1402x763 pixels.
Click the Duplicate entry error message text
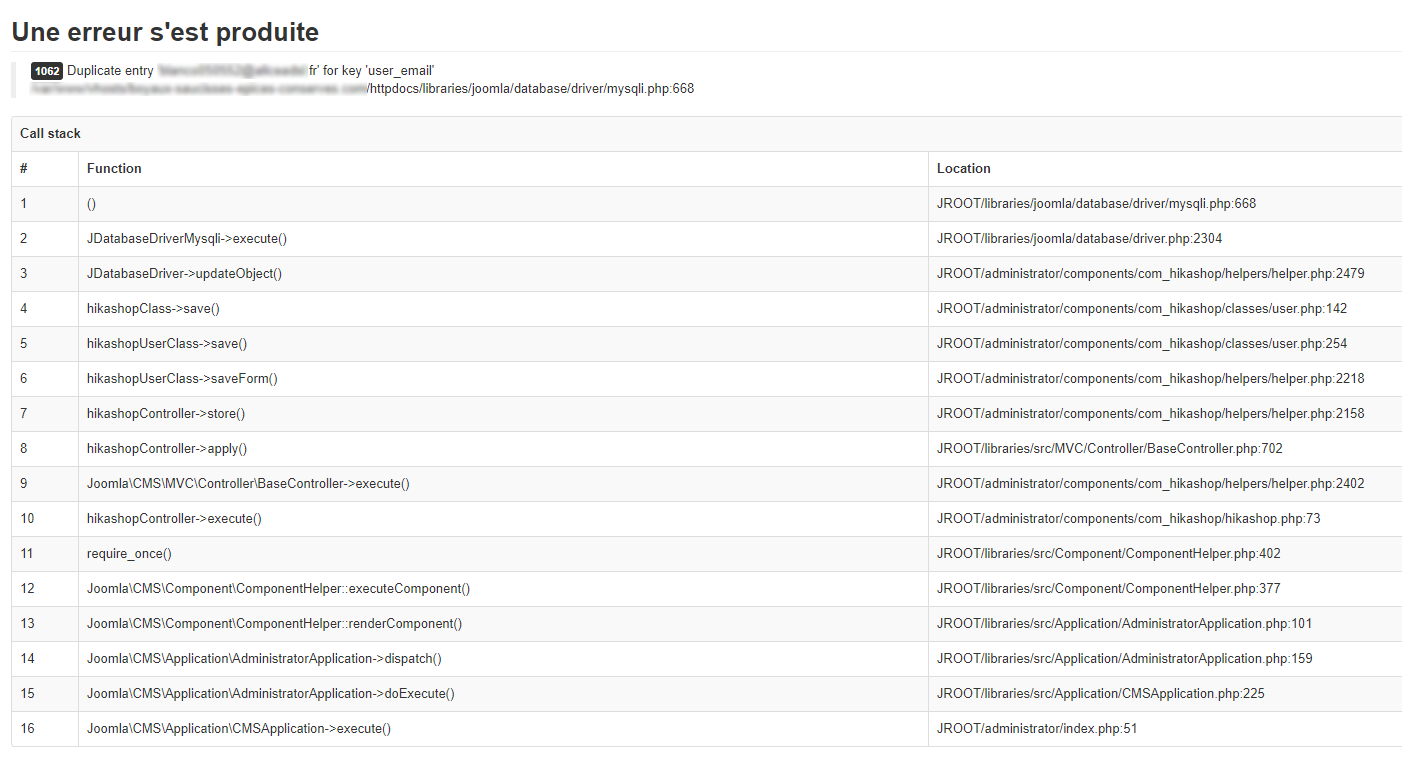[250, 71]
